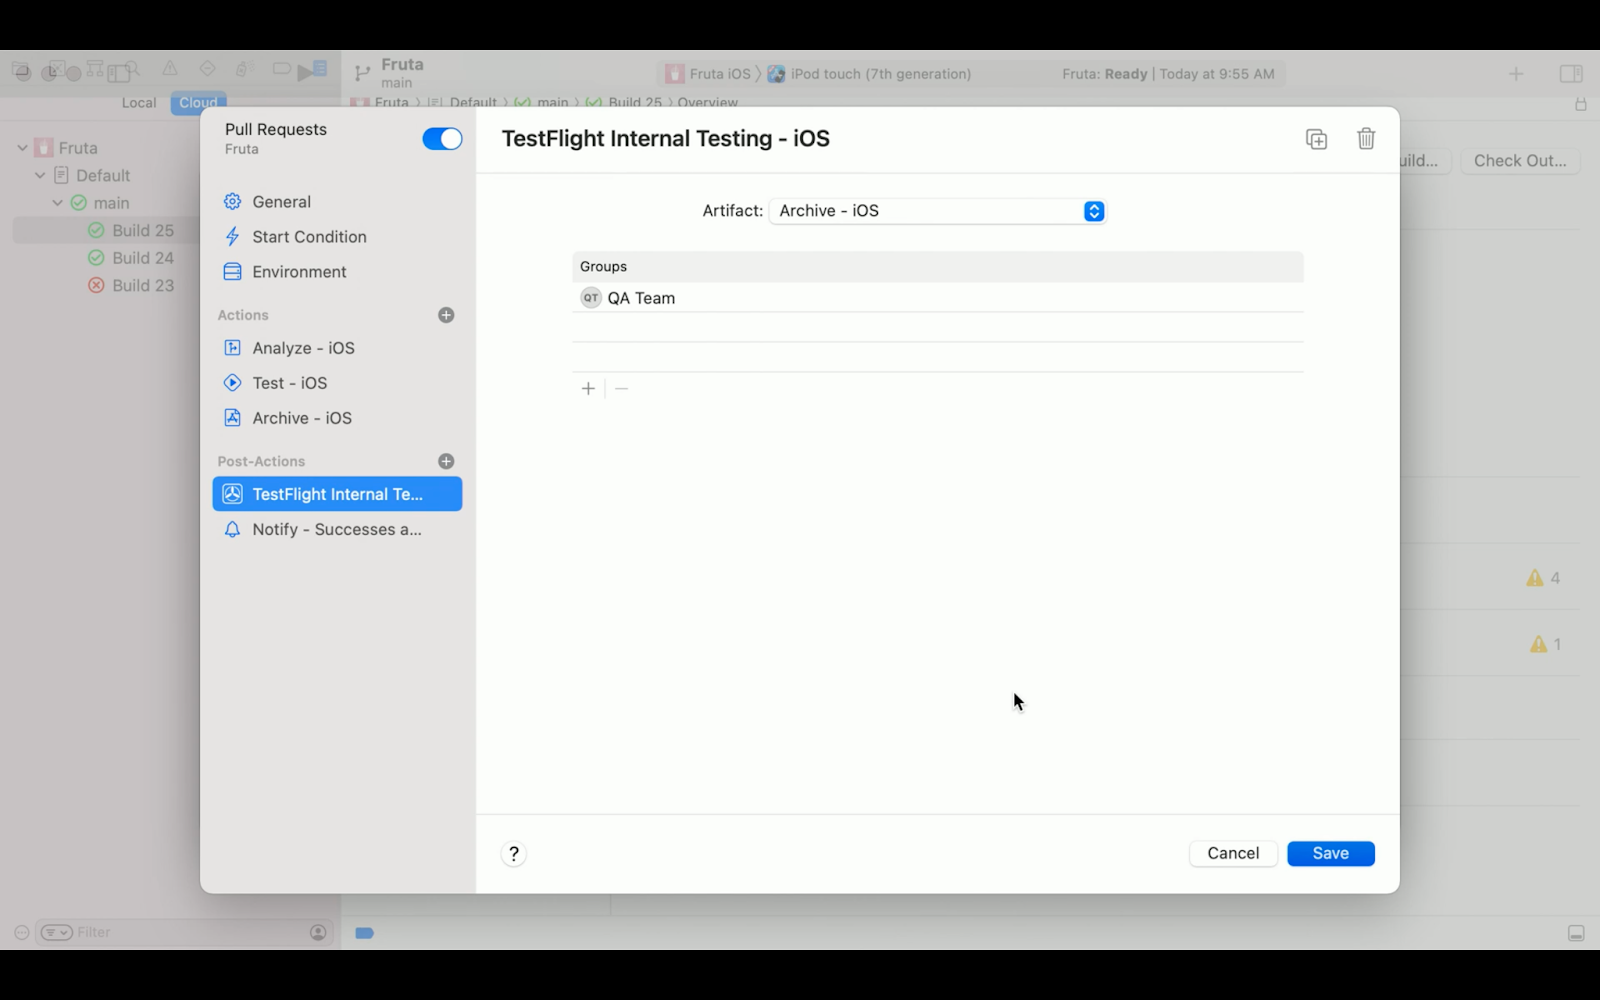The height and width of the screenshot is (1000, 1600).
Task: Open the Issue navigator warning-triangle icon
Action: point(170,68)
